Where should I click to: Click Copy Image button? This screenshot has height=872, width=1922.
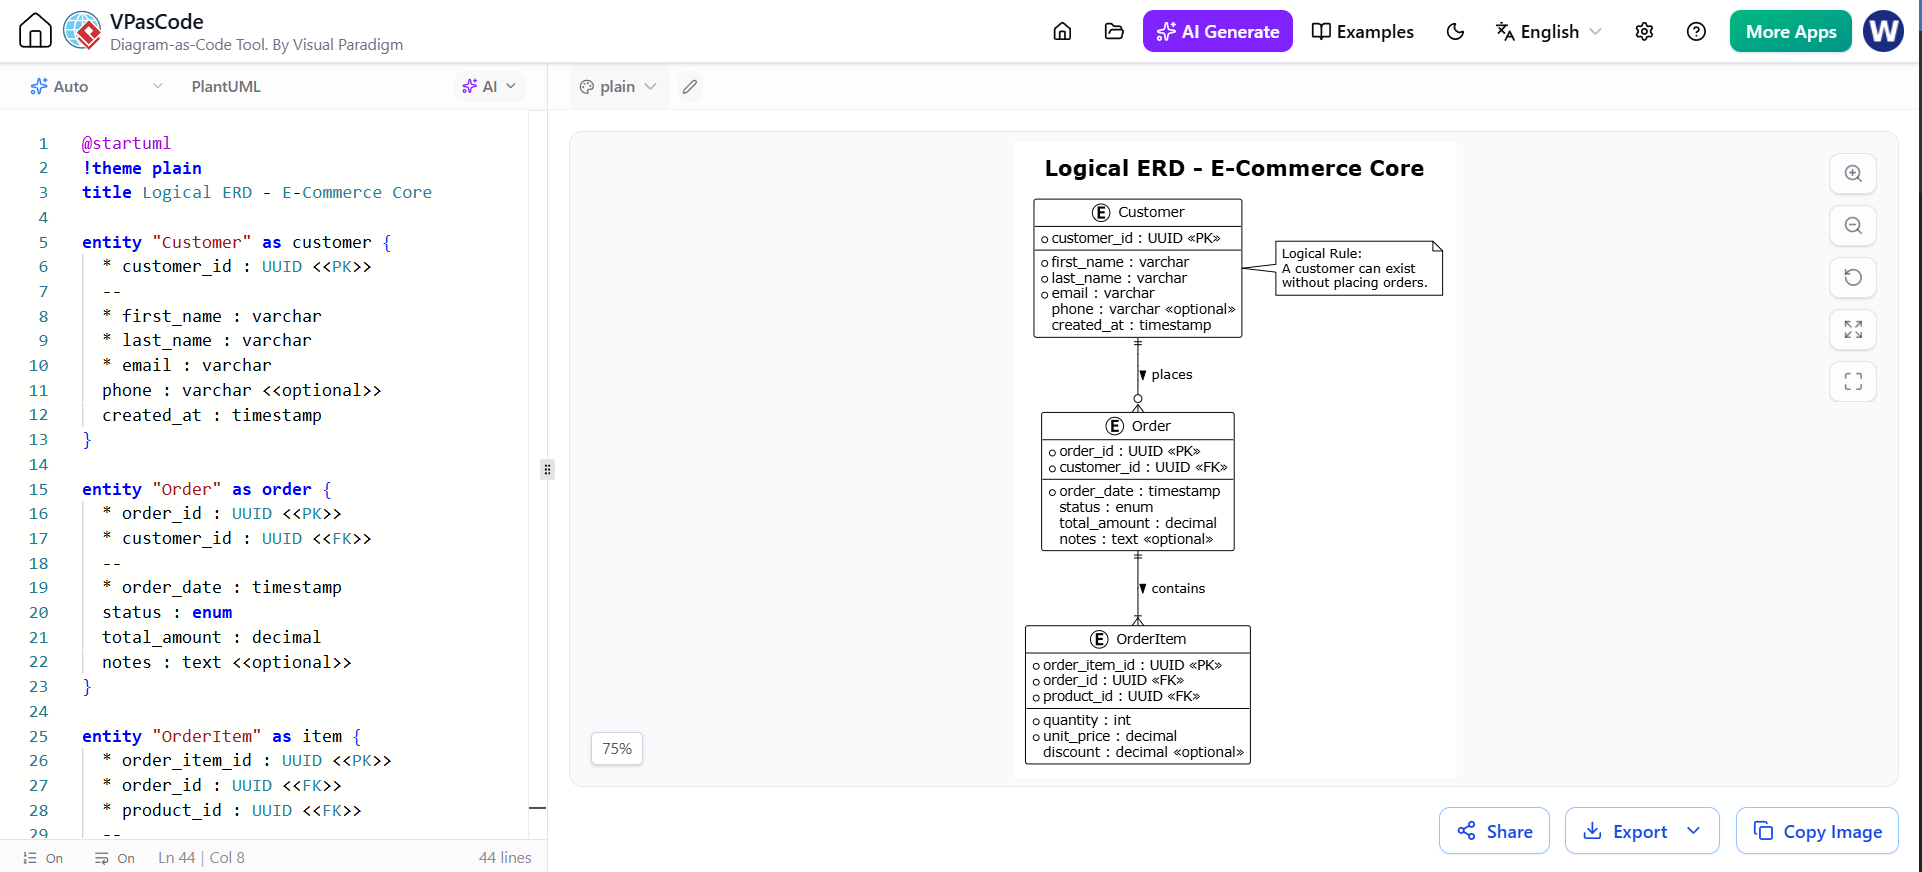[x=1817, y=831]
